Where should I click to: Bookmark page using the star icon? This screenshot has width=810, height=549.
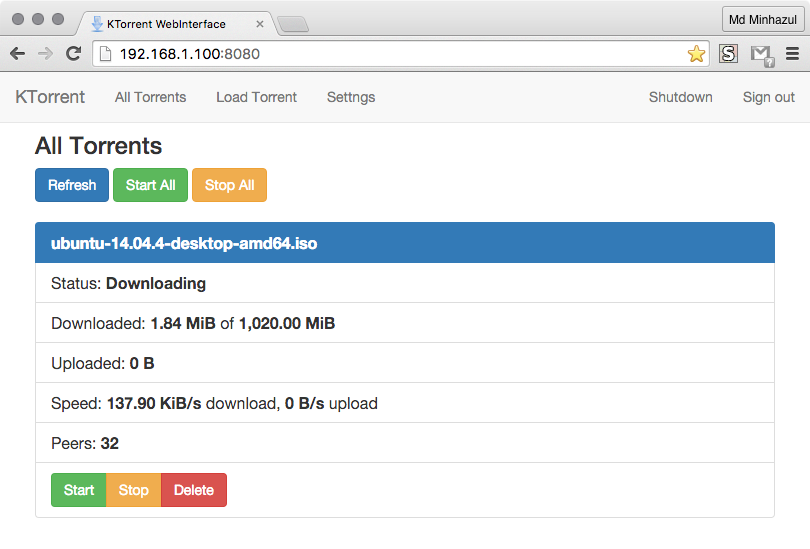[696, 54]
